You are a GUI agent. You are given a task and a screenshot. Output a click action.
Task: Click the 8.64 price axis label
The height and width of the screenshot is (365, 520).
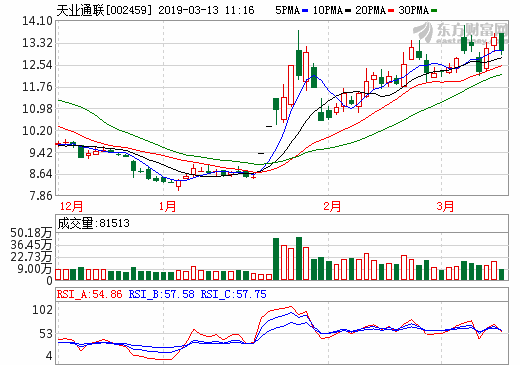coord(41,174)
